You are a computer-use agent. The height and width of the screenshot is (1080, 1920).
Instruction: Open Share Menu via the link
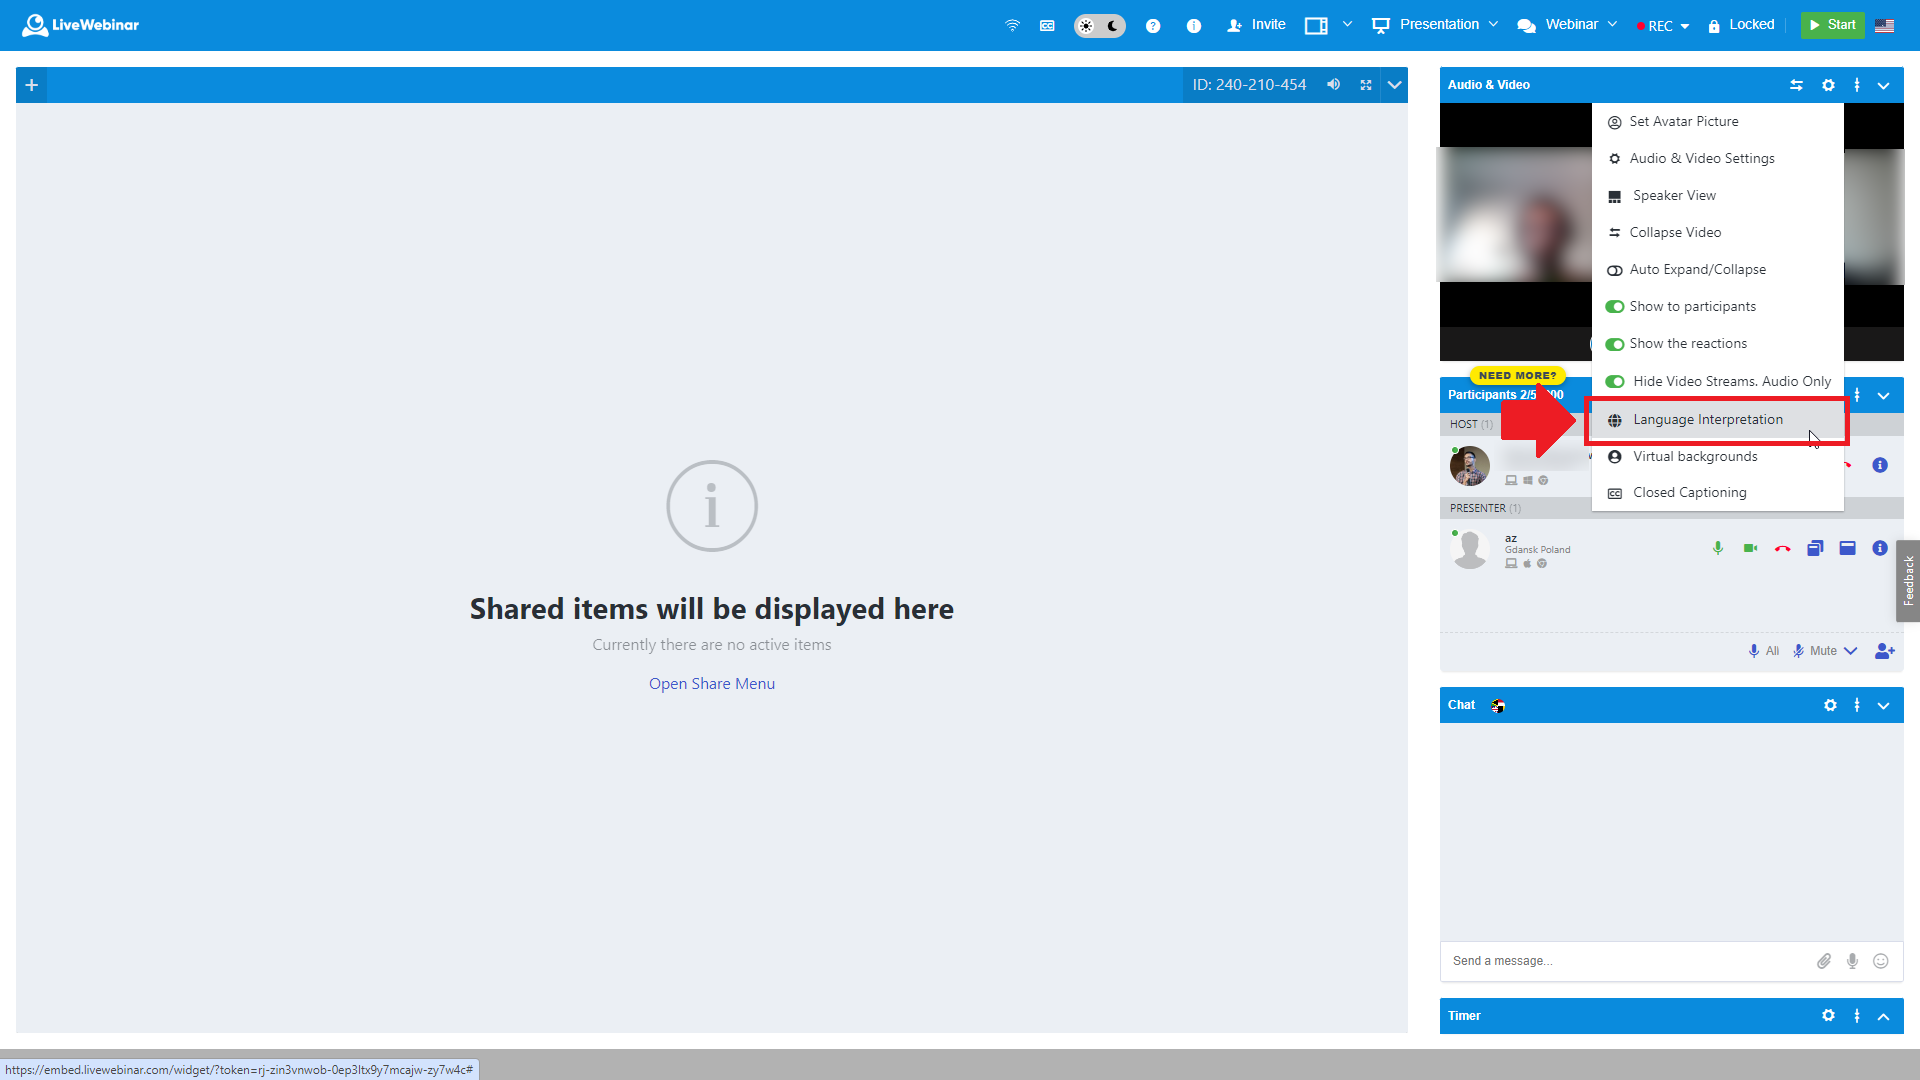(x=711, y=683)
